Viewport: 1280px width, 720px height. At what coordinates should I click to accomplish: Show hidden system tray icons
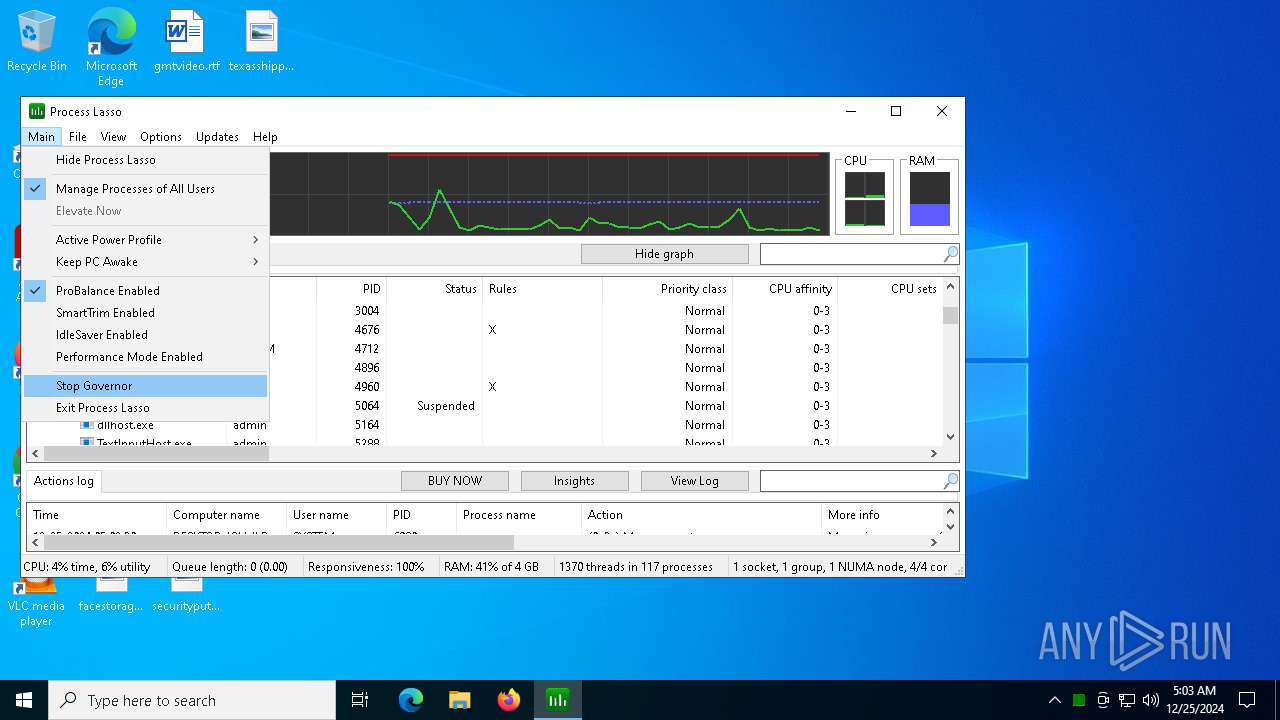point(1054,700)
